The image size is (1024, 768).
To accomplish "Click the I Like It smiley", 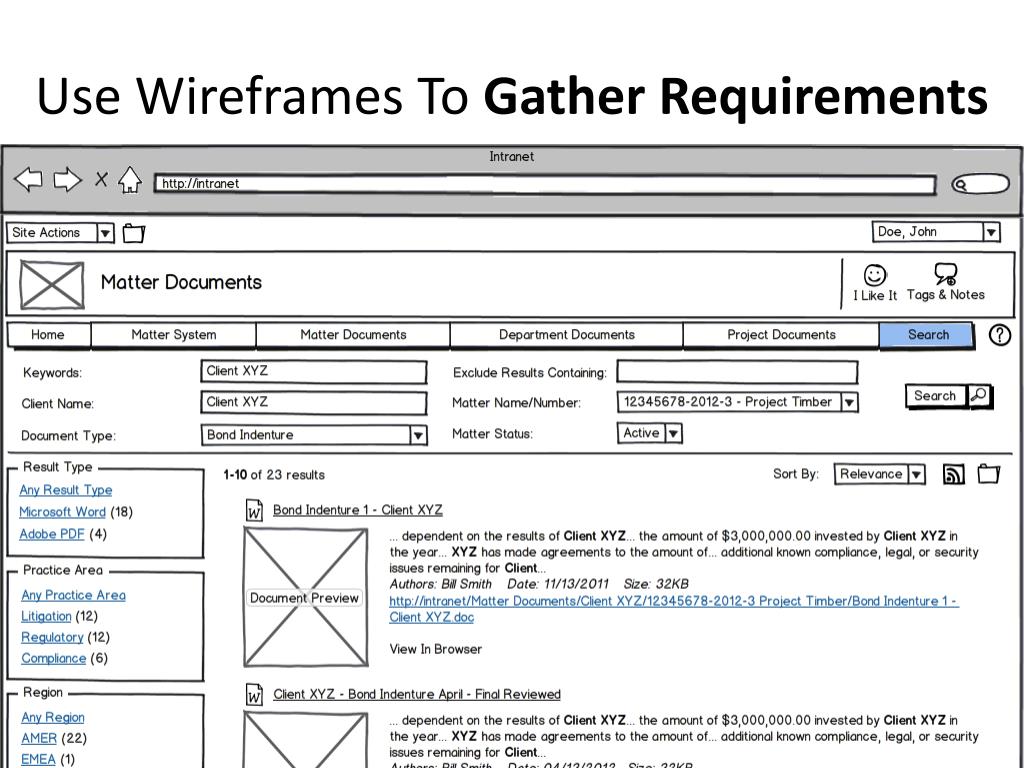I will [x=875, y=276].
